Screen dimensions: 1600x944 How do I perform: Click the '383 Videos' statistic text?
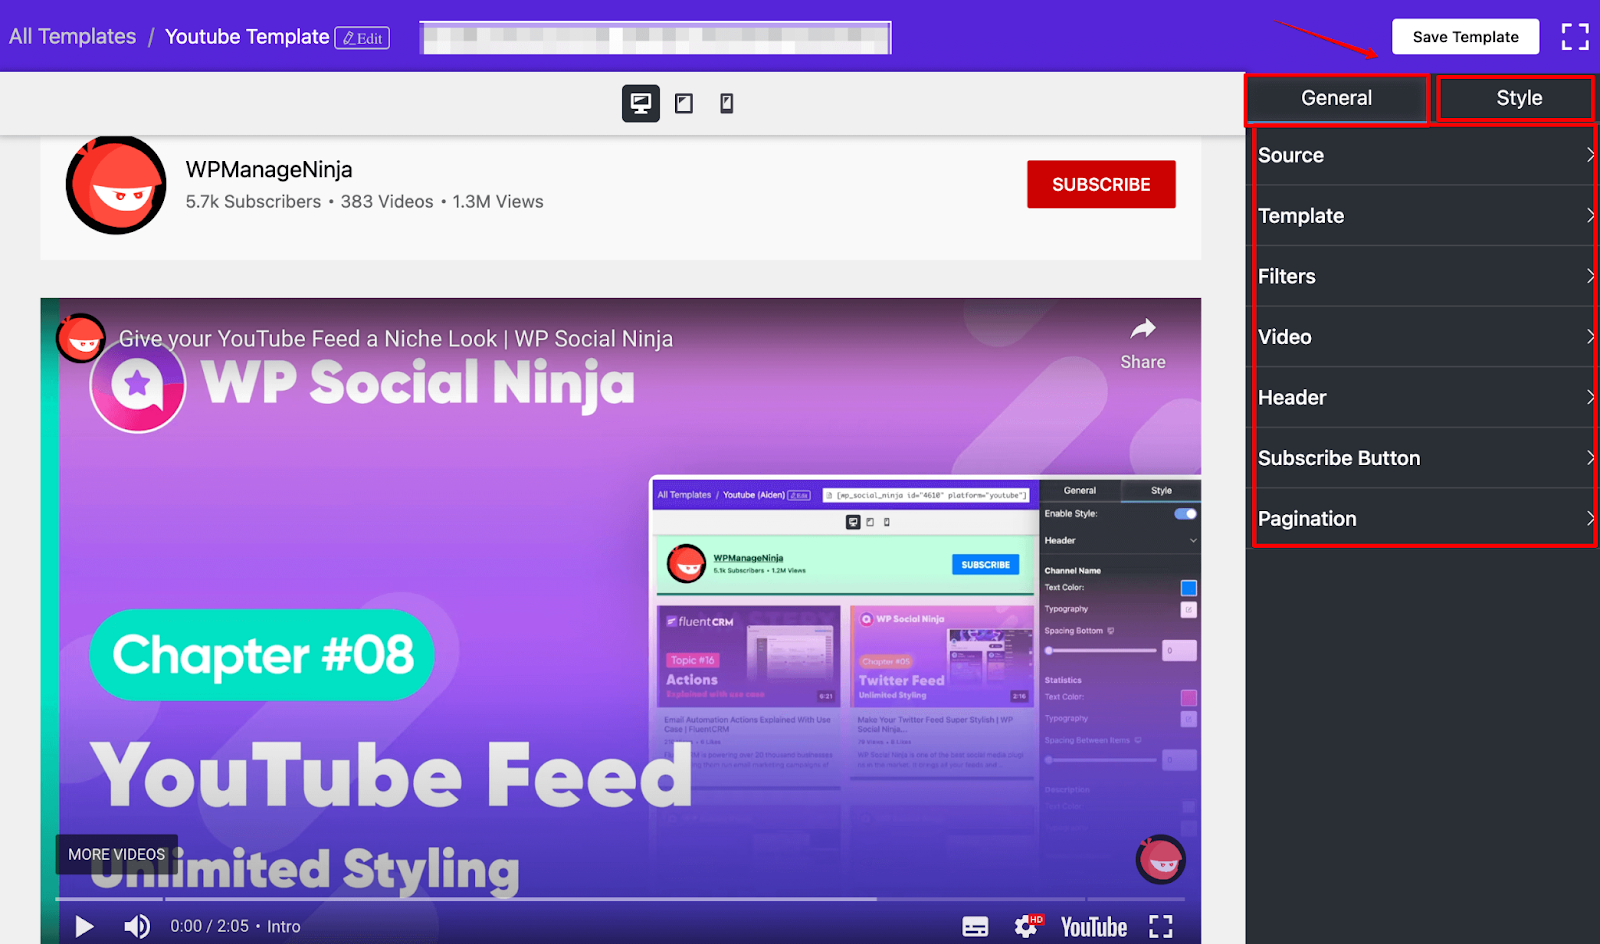[387, 202]
